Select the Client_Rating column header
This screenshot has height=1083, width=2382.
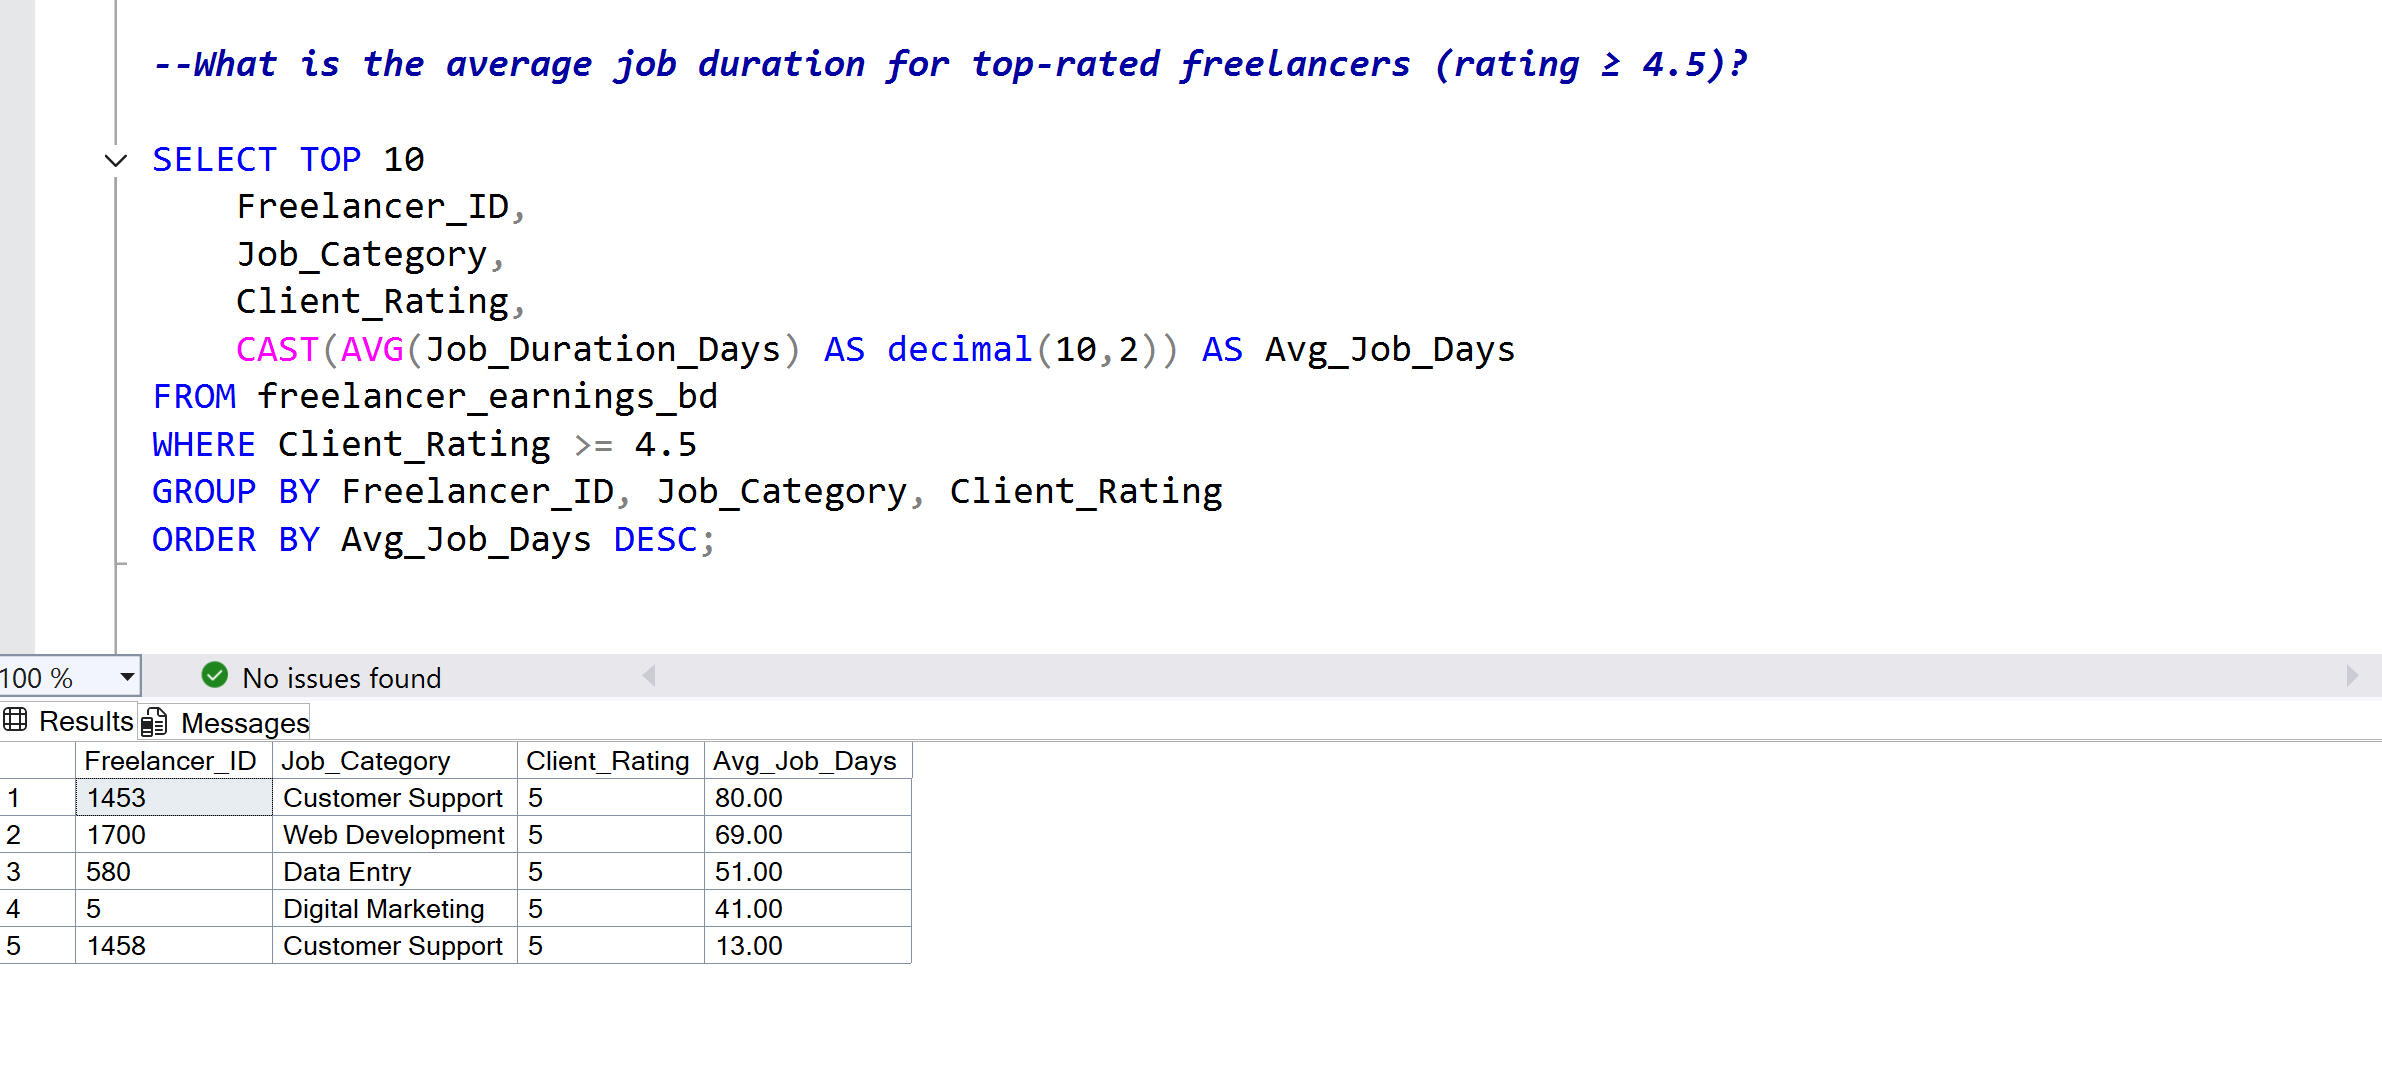608,761
